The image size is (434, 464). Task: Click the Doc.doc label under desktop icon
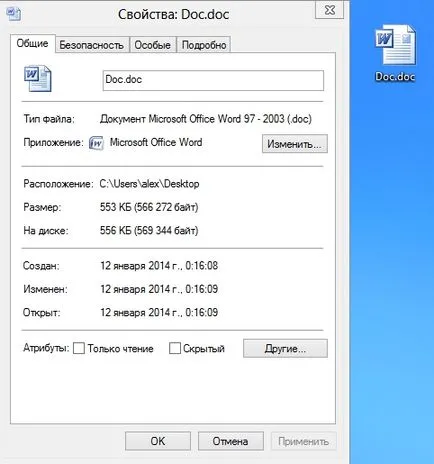coord(395,77)
